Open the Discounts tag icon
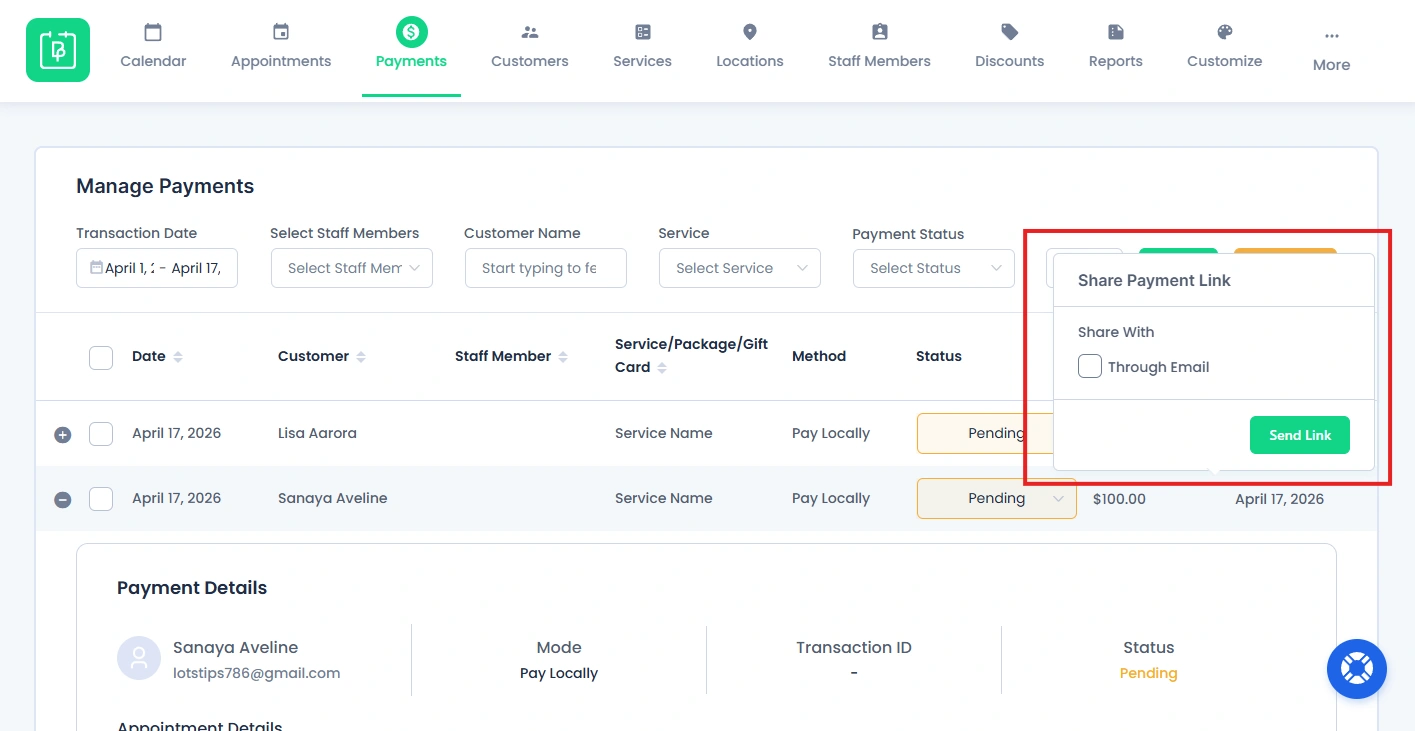1415x731 pixels. coord(1010,32)
